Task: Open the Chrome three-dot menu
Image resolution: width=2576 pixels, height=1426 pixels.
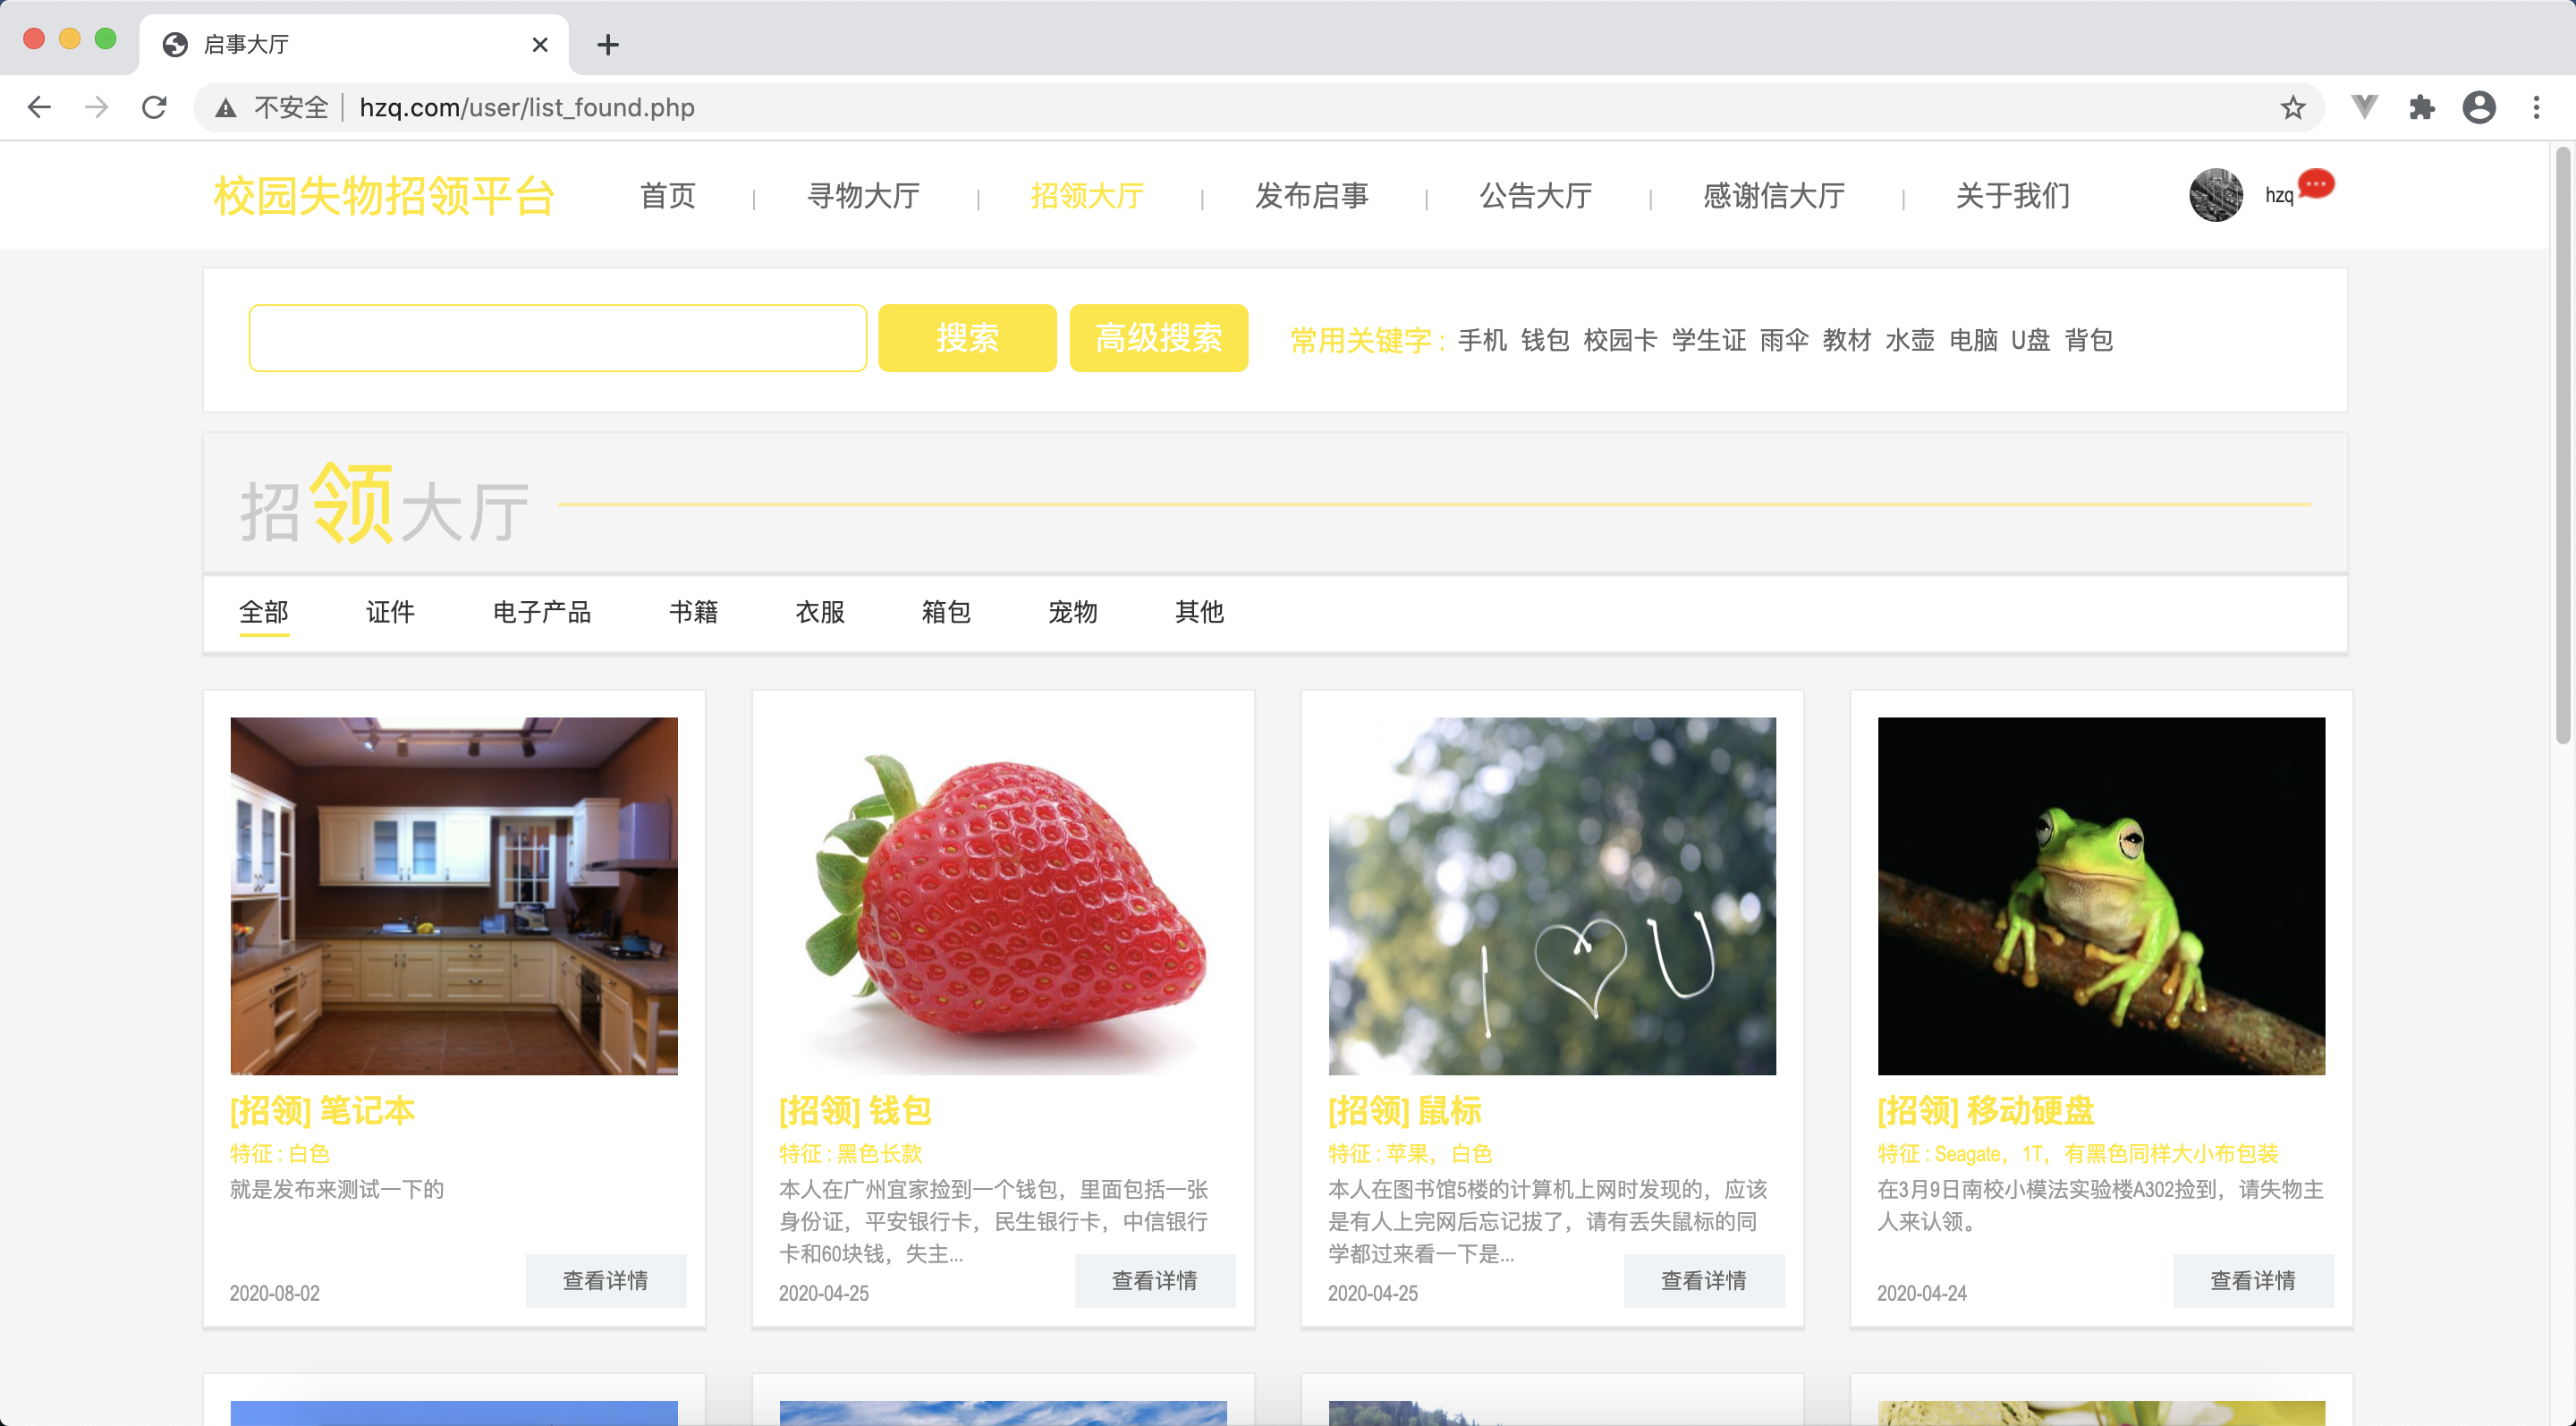Action: 2536,107
